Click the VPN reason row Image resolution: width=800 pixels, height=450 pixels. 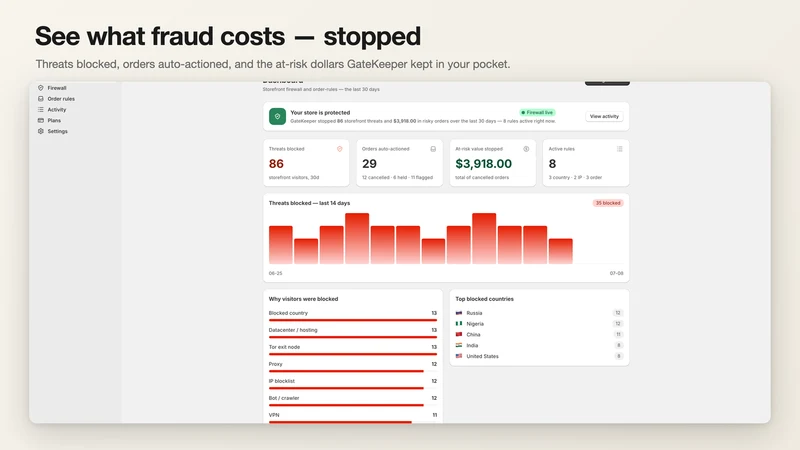353,417
